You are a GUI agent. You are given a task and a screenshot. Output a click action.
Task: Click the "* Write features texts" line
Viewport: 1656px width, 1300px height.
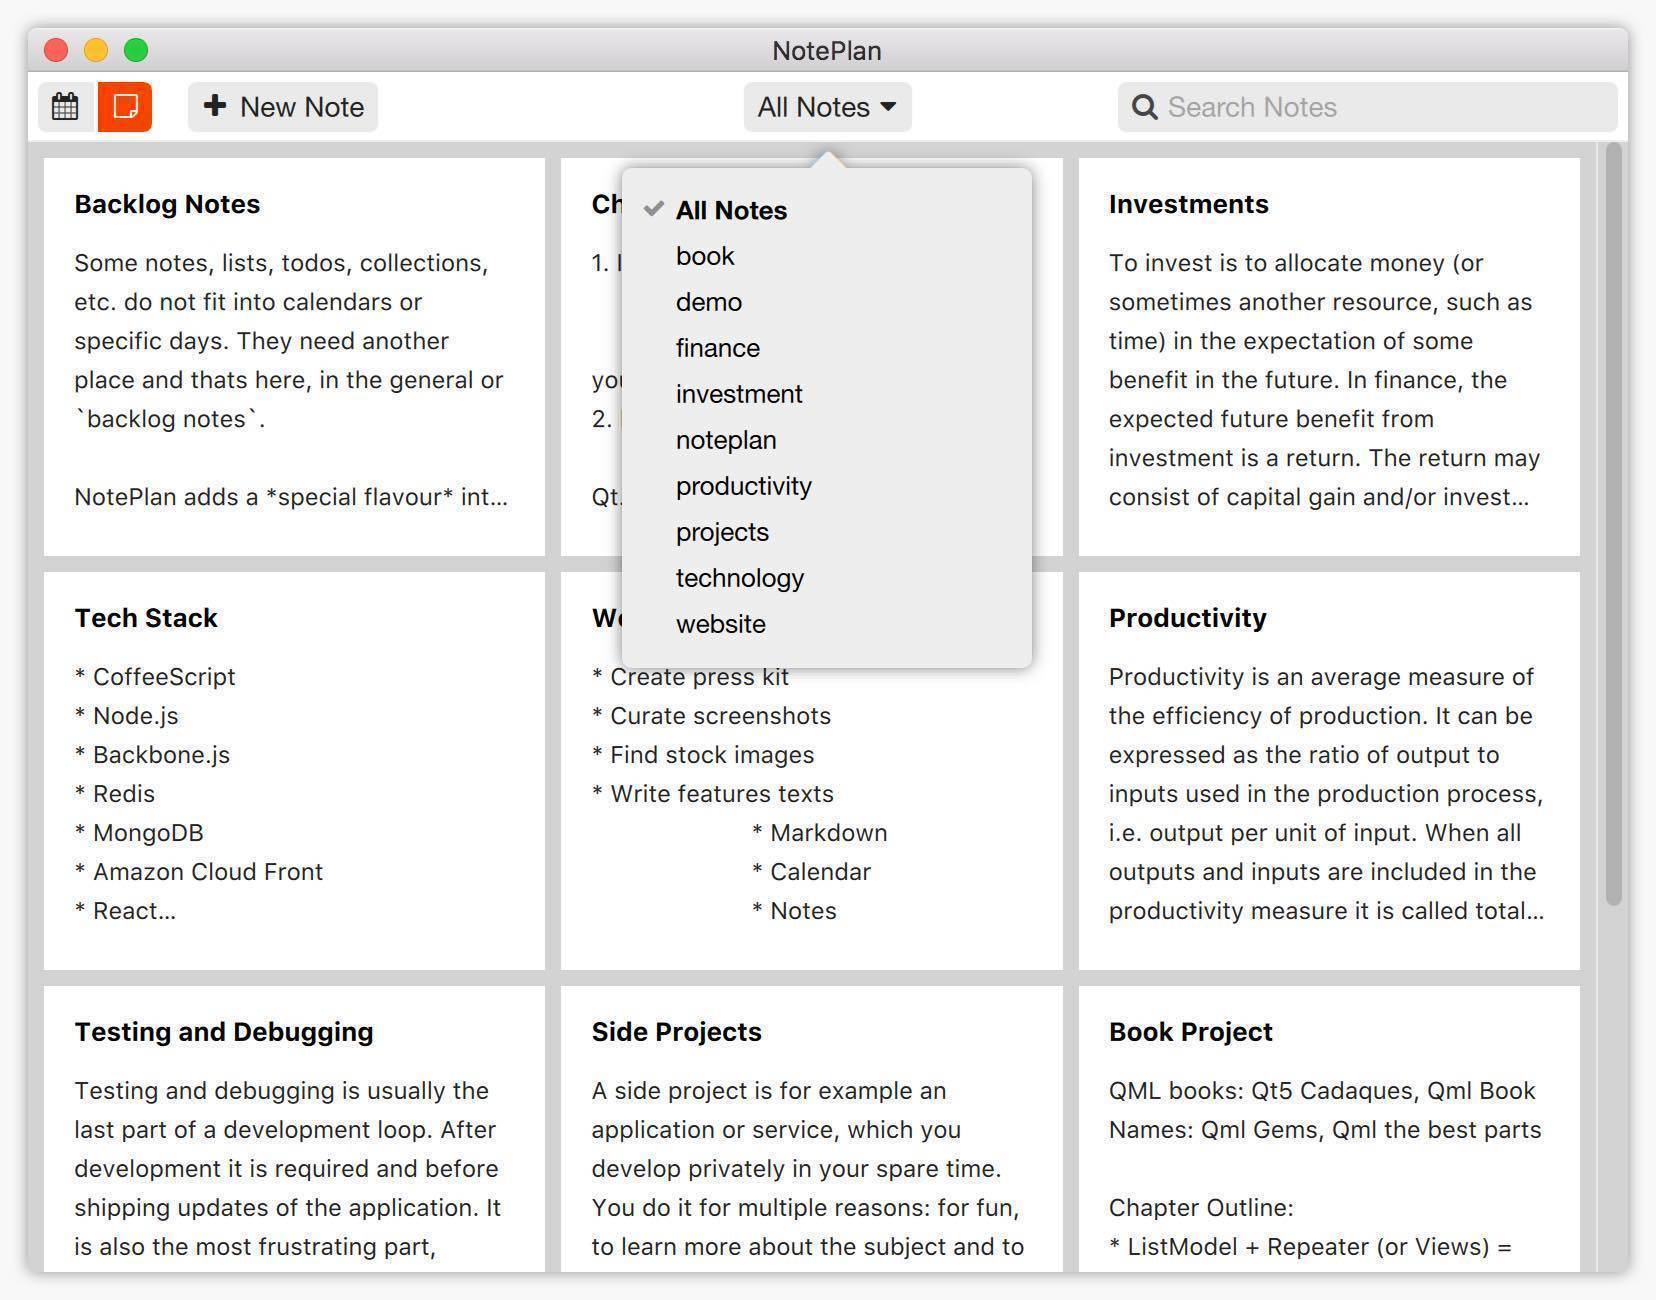tap(713, 794)
